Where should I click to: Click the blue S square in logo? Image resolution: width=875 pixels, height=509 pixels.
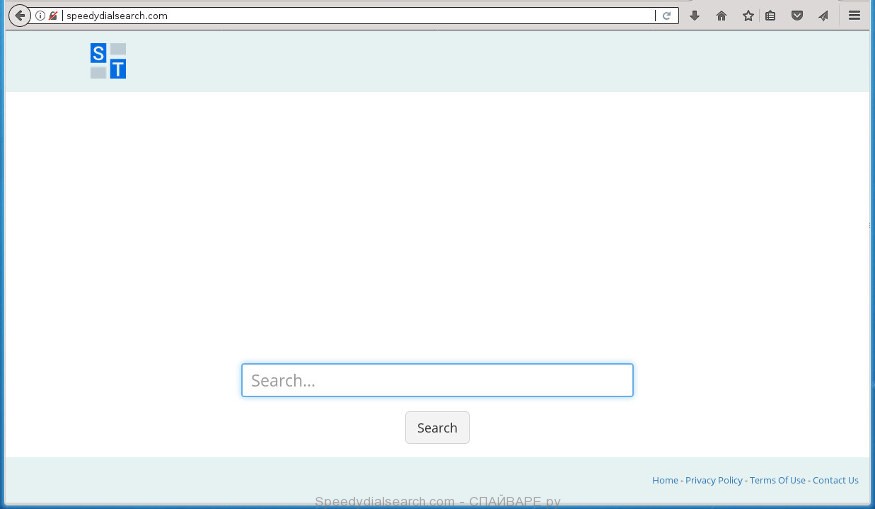(x=98, y=52)
